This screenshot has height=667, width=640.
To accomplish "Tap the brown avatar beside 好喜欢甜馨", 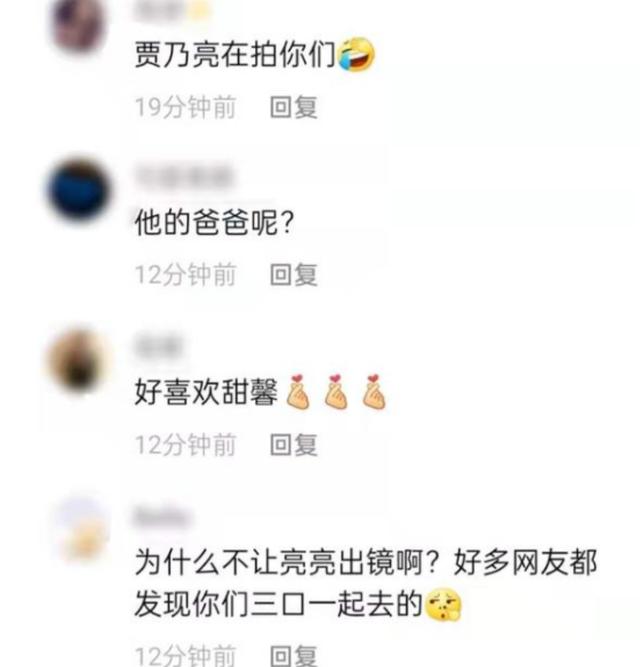I will click(x=79, y=361).
